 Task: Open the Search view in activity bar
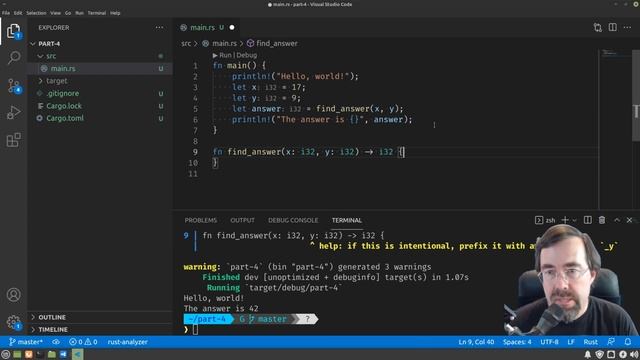13,58
